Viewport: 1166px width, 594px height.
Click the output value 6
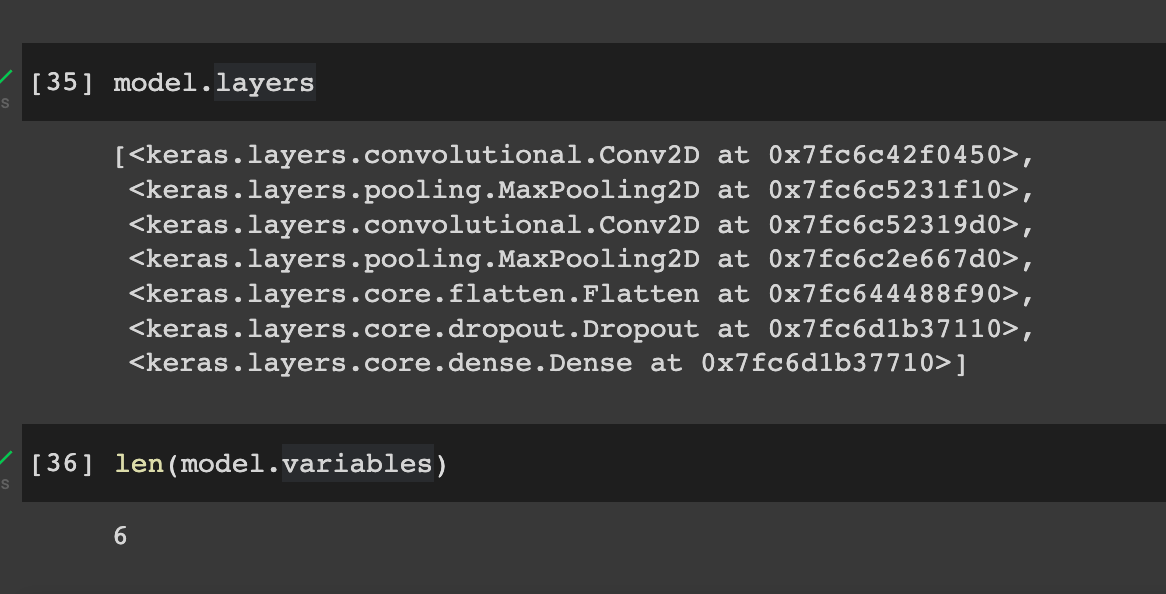click(120, 535)
